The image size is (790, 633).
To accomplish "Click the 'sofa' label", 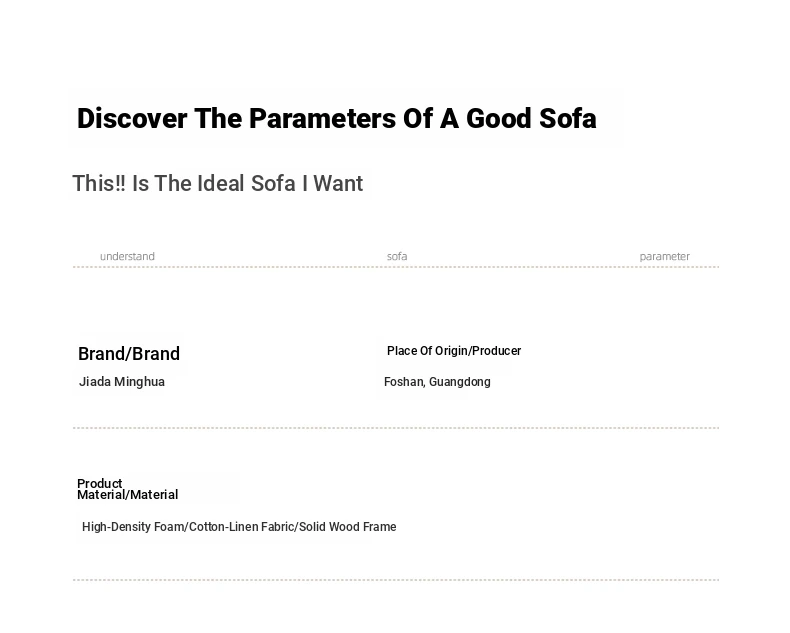I will pyautogui.click(x=397, y=256).
